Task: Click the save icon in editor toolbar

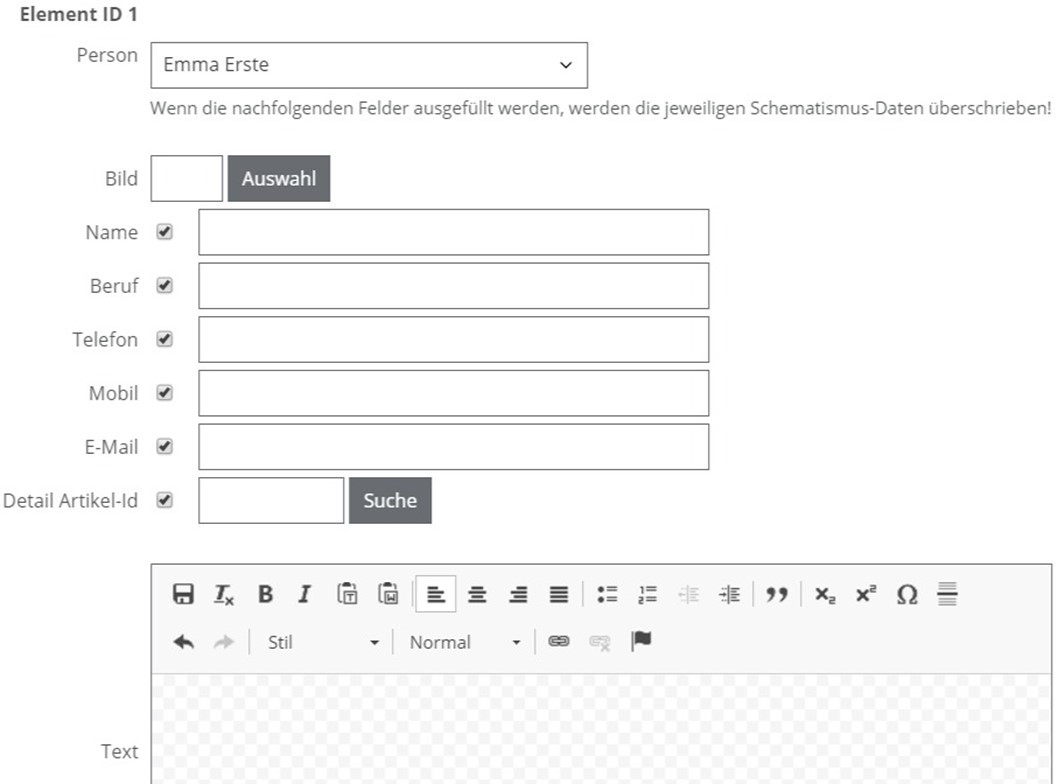Action: [183, 595]
